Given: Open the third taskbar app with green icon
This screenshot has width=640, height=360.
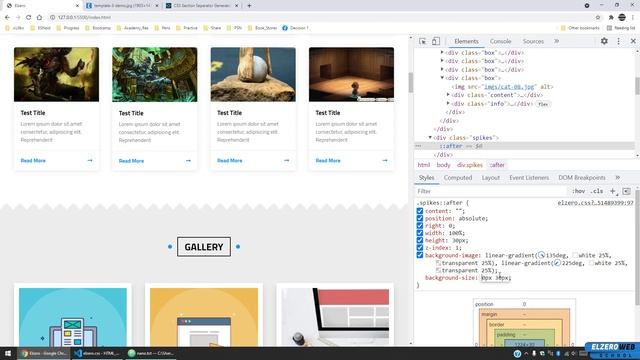Looking at the screenshot, I should click(150, 353).
